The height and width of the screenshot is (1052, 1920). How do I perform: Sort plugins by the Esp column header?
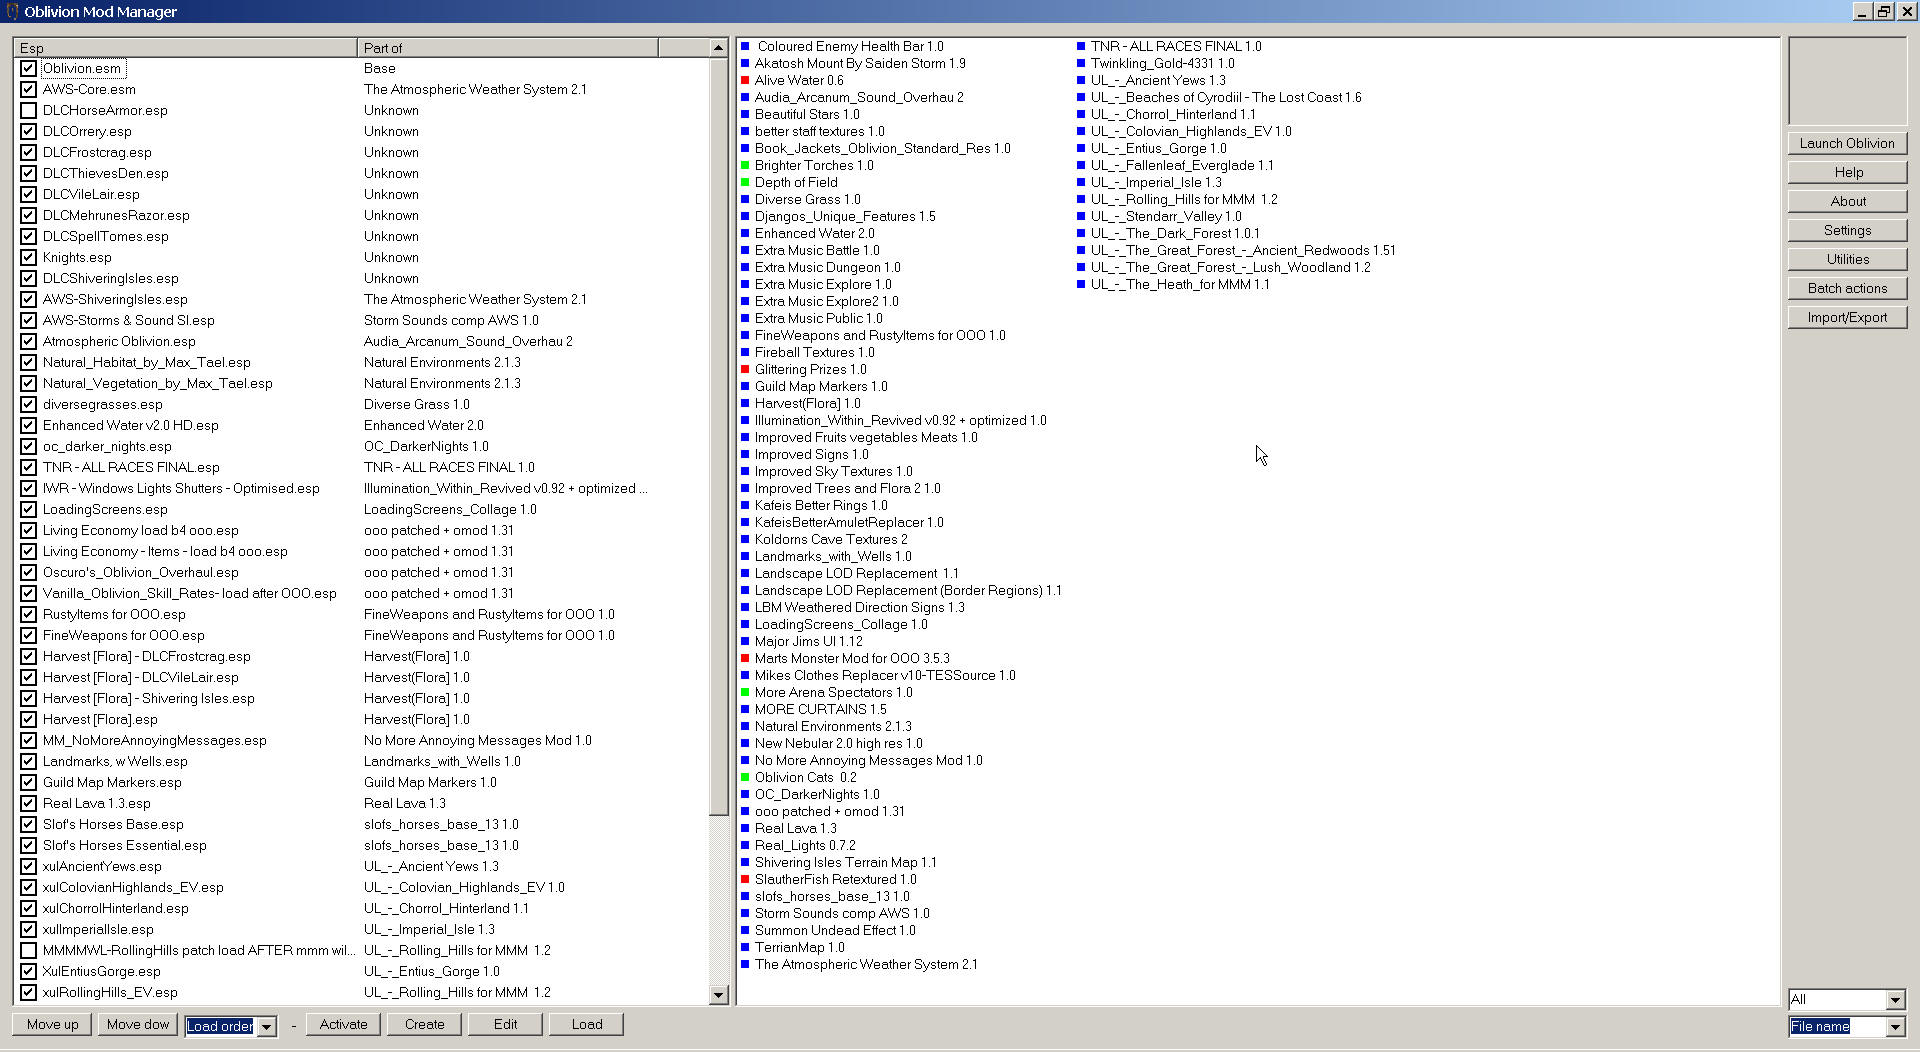click(x=185, y=48)
